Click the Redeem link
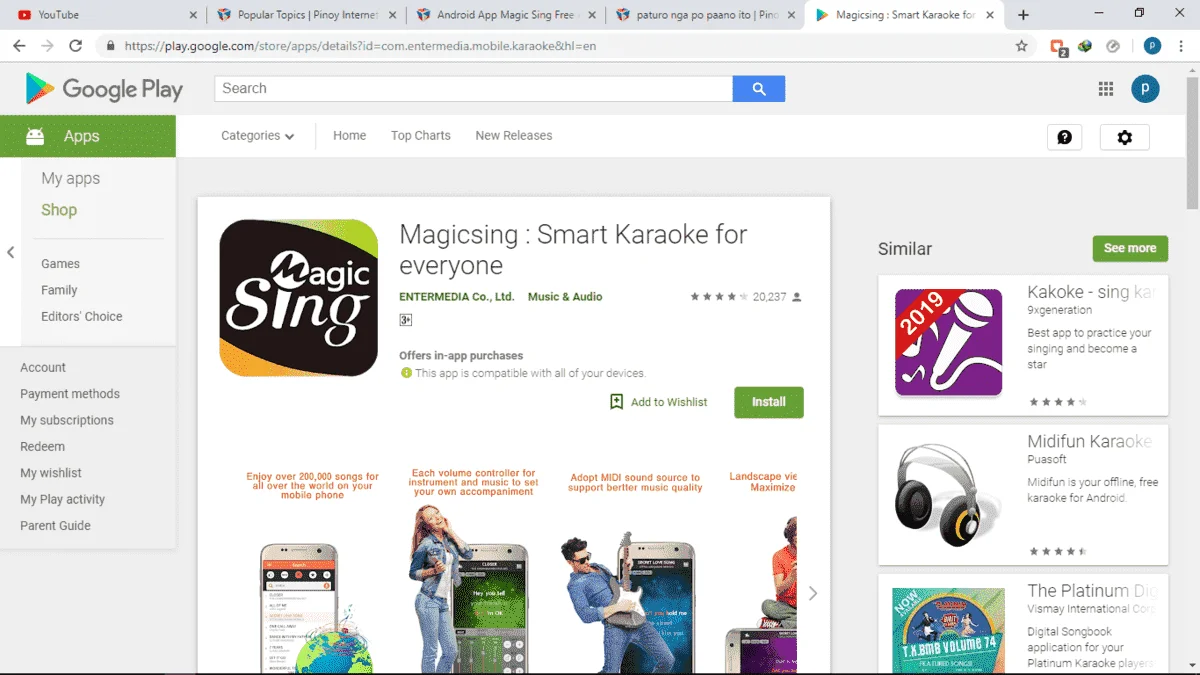The height and width of the screenshot is (675, 1200). click(42, 447)
